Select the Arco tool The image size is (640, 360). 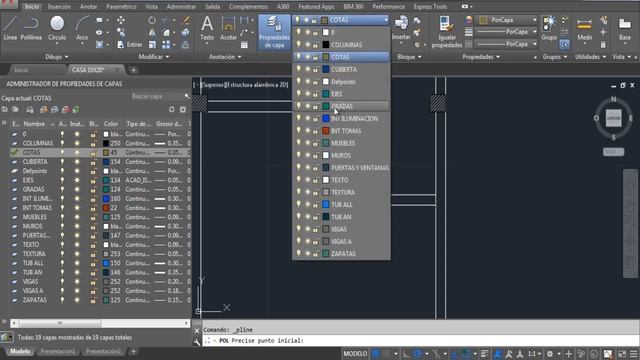pyautogui.click(x=82, y=28)
